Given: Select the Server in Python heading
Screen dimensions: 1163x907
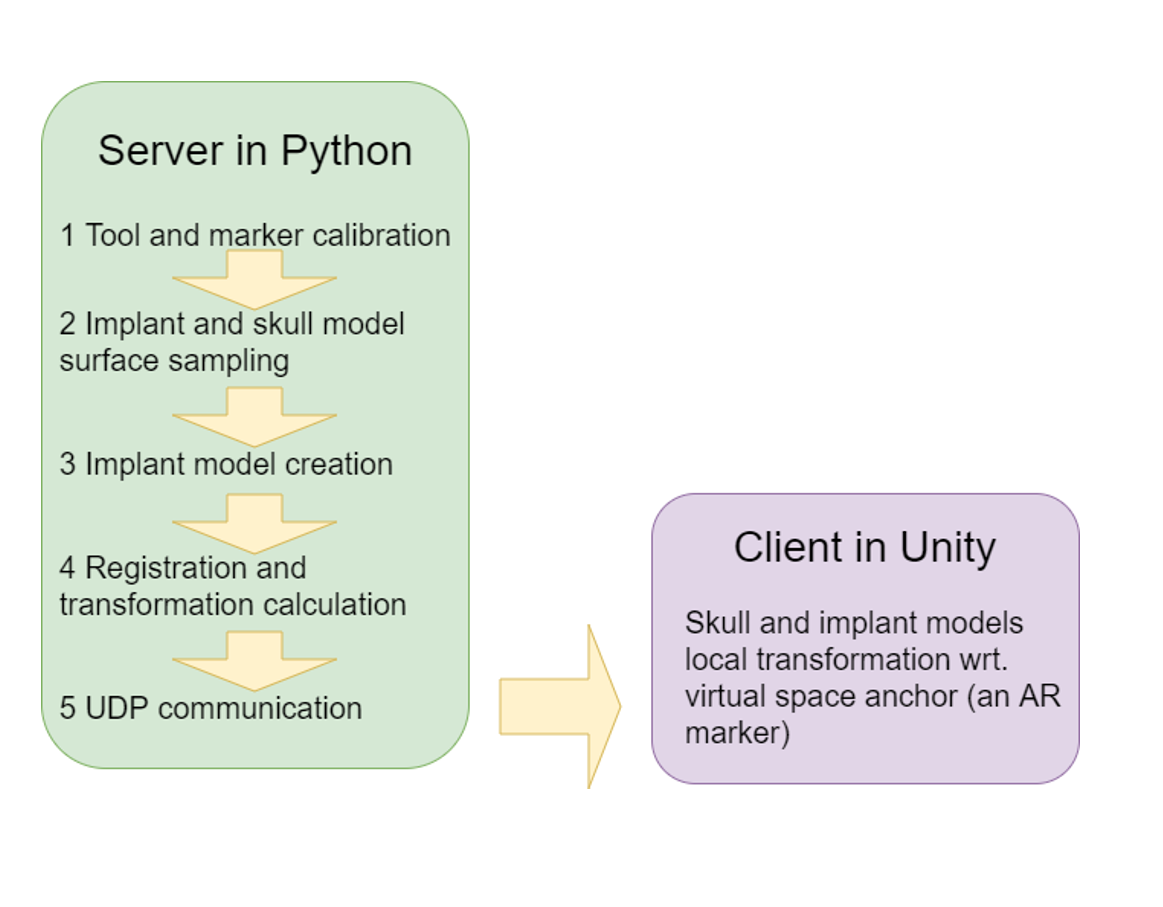Looking at the screenshot, I should (255, 151).
